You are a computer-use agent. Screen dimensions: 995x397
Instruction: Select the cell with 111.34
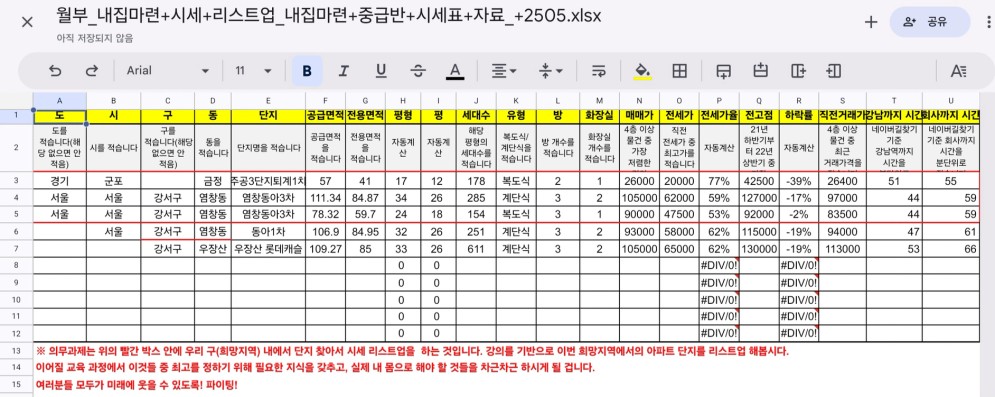(x=326, y=198)
